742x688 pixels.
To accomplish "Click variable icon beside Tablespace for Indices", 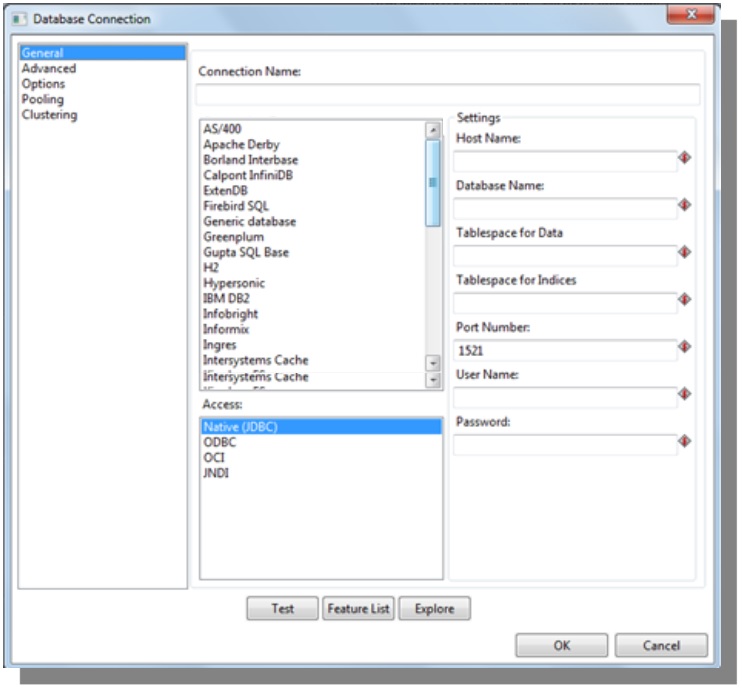I will [x=685, y=299].
